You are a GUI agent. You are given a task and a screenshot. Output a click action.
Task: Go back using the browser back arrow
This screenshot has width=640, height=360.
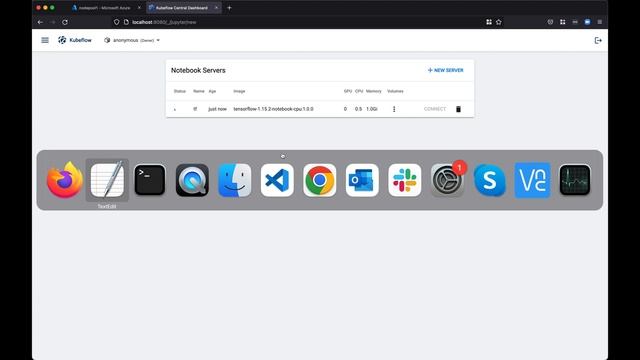click(40, 22)
